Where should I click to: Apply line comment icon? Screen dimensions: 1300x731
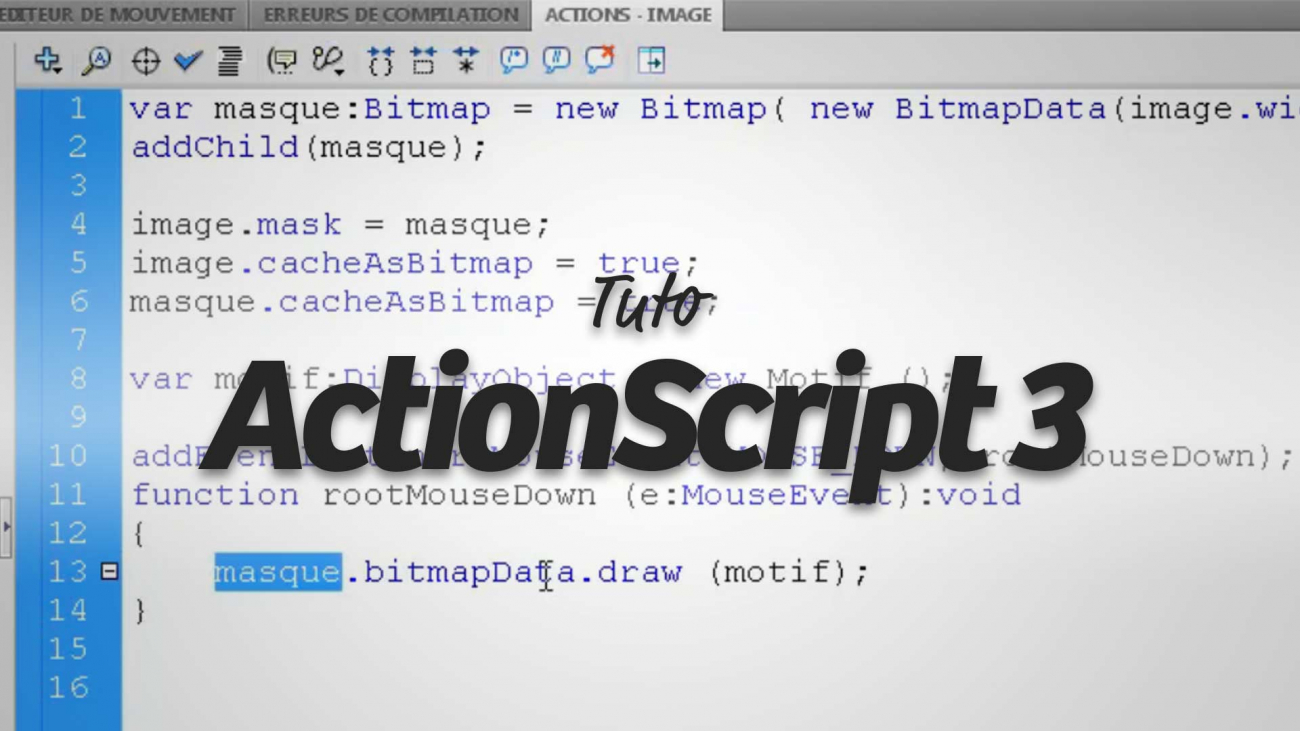tap(556, 62)
